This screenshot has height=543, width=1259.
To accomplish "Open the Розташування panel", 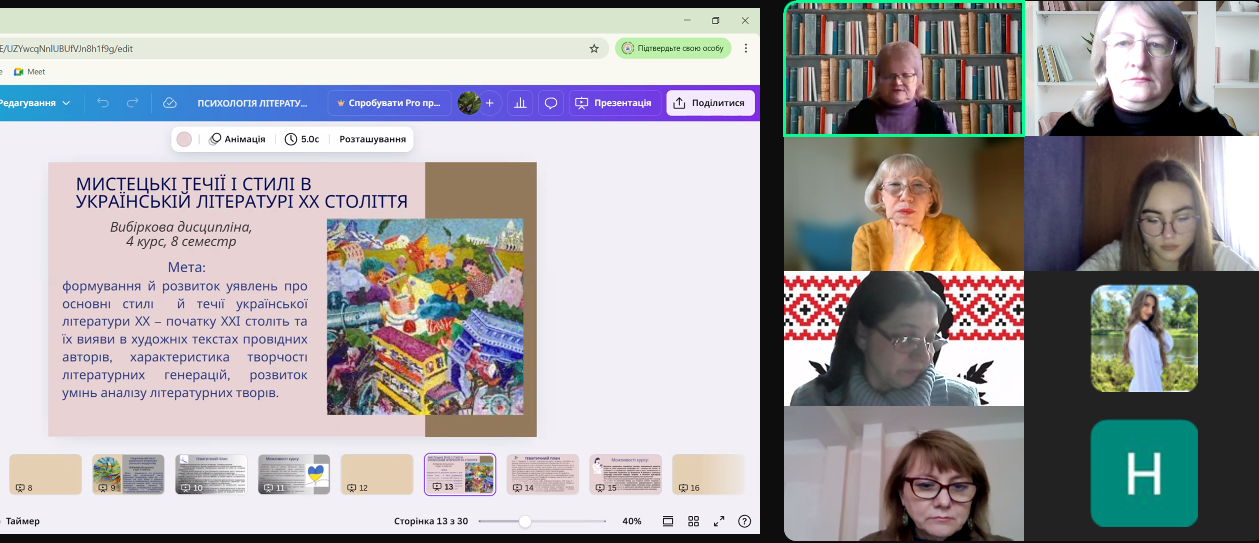I will pyautogui.click(x=372, y=139).
